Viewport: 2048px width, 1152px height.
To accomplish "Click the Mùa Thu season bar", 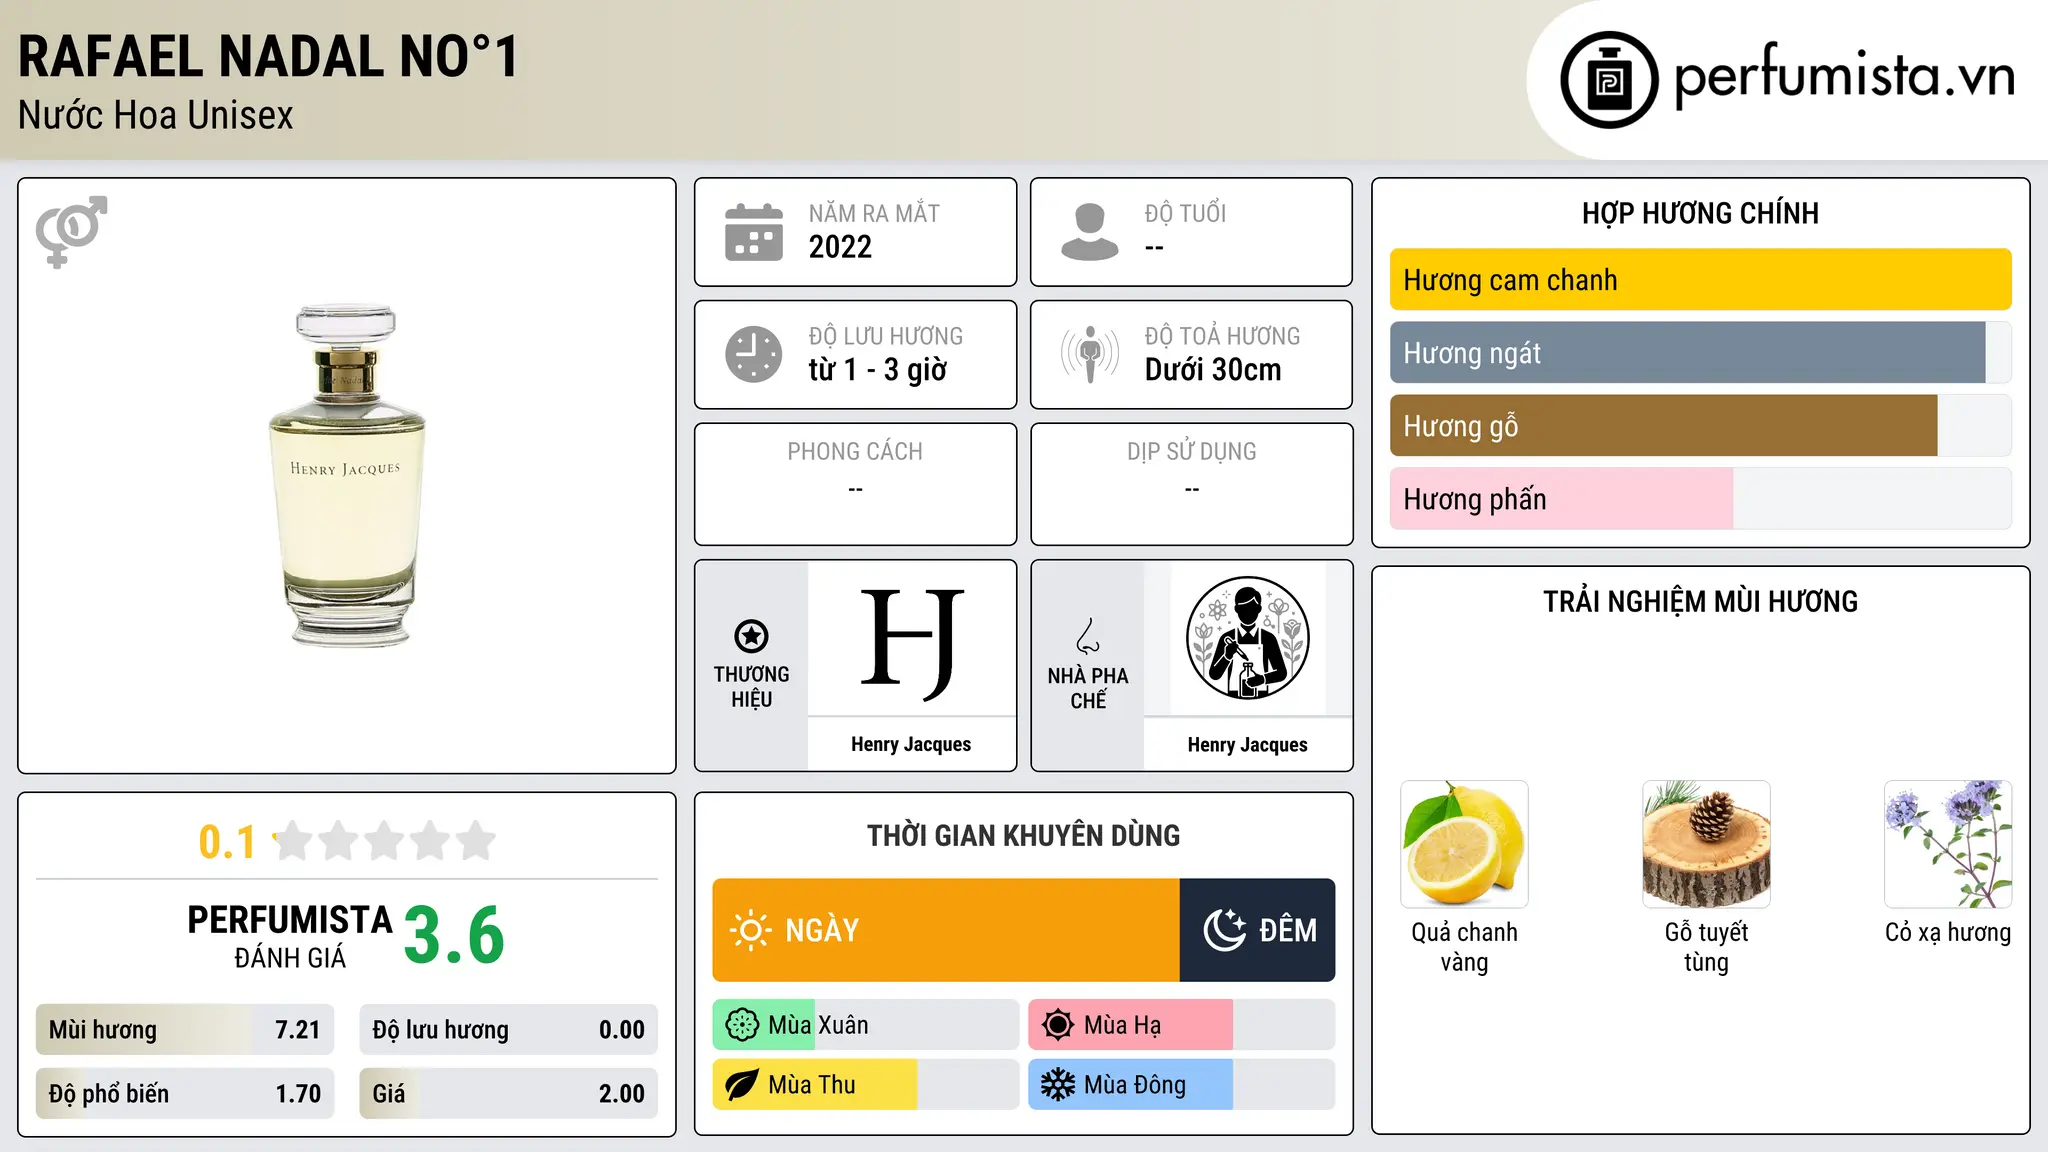I will tap(865, 1085).
